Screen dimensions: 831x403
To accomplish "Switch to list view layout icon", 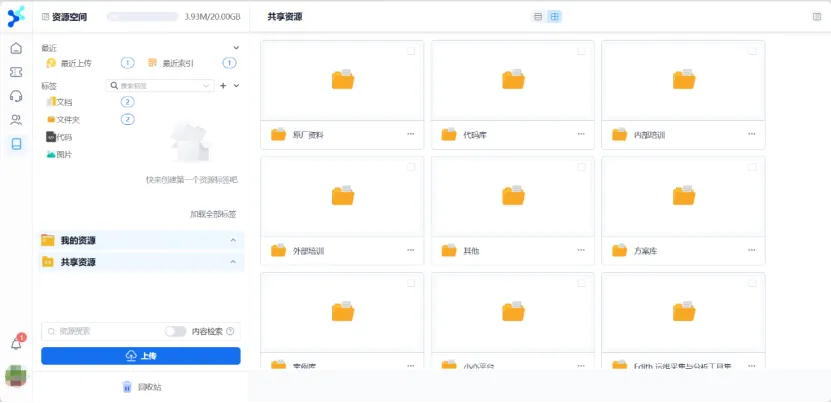I will (x=538, y=17).
